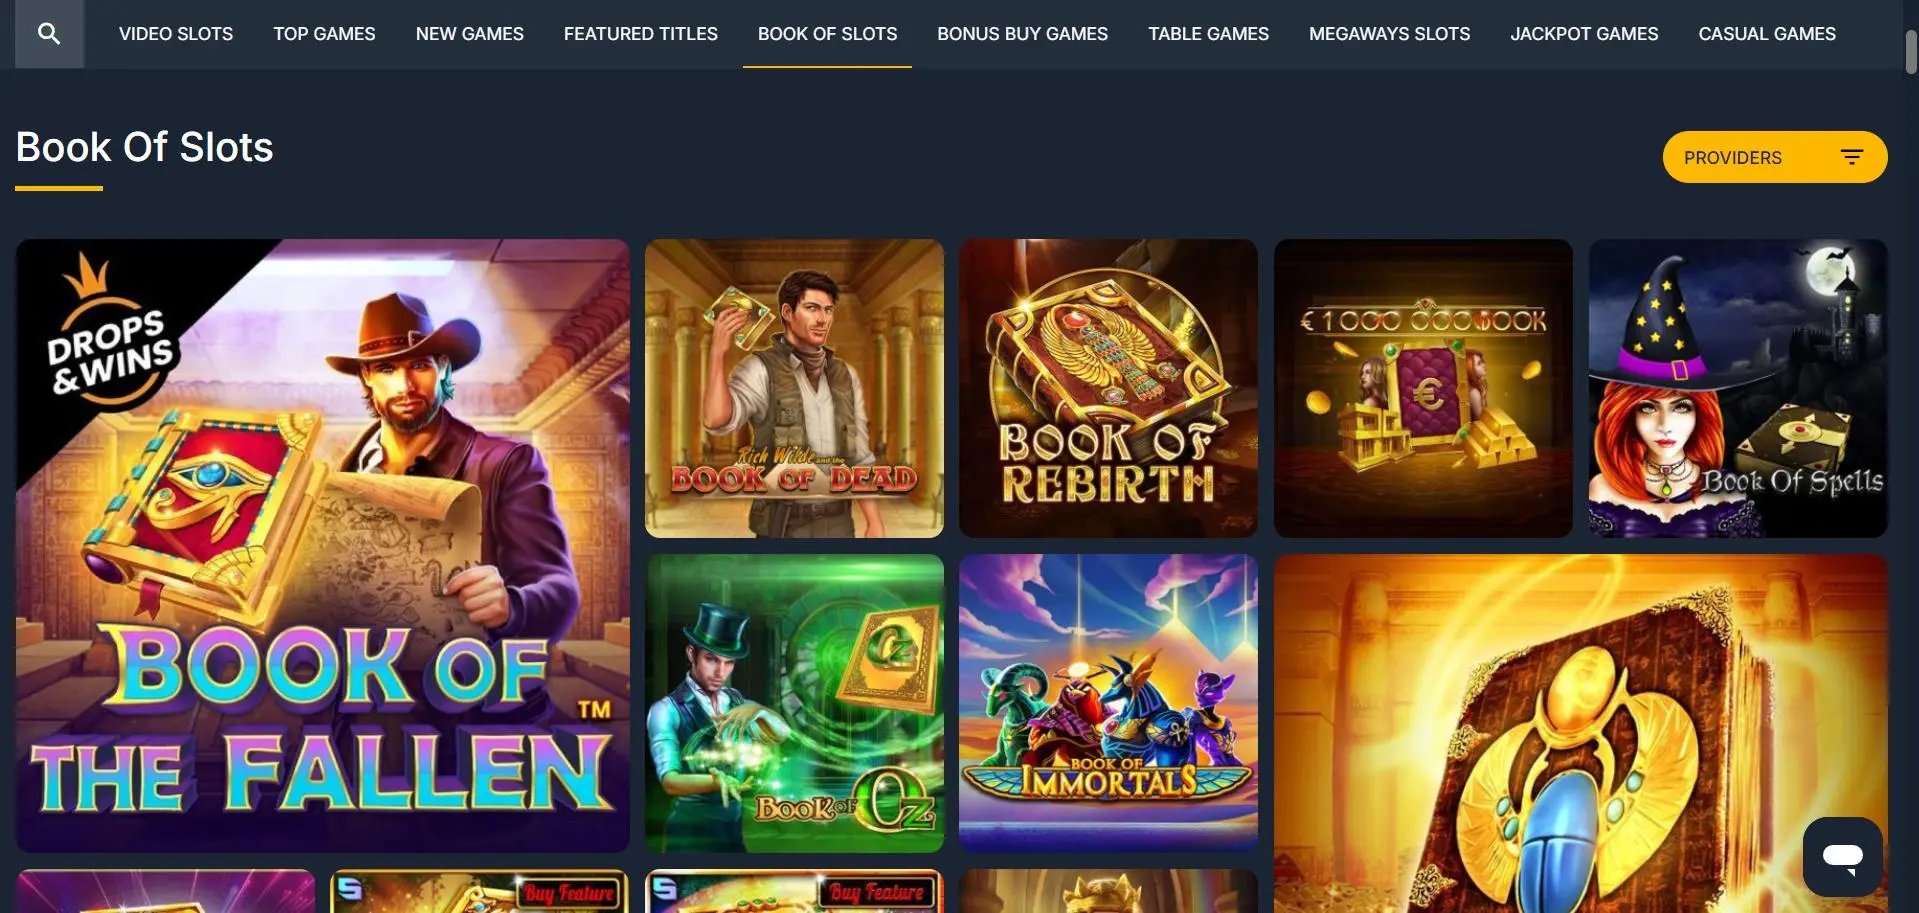Image resolution: width=1919 pixels, height=913 pixels.
Task: Go to the Featured Titles tab
Action: coord(640,34)
